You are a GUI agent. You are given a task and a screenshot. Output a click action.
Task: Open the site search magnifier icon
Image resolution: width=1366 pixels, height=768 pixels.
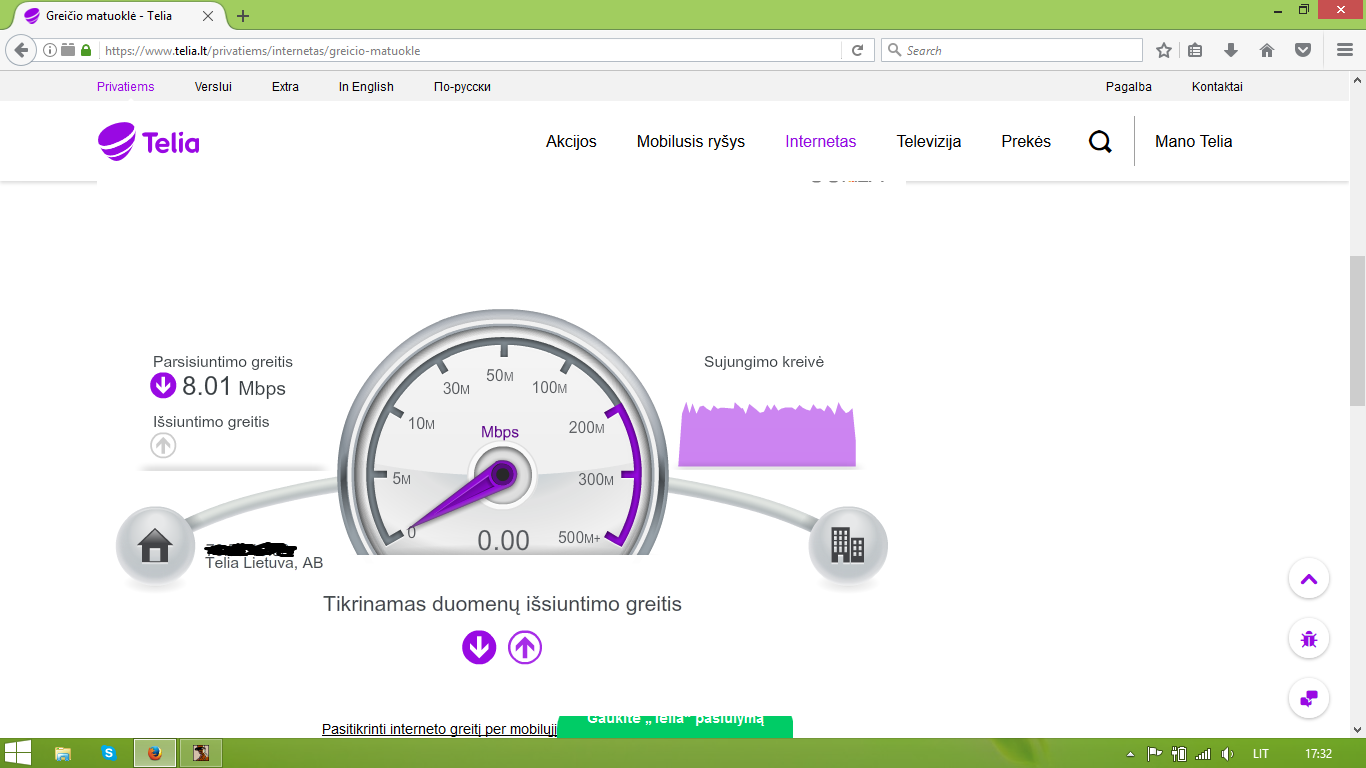1100,142
